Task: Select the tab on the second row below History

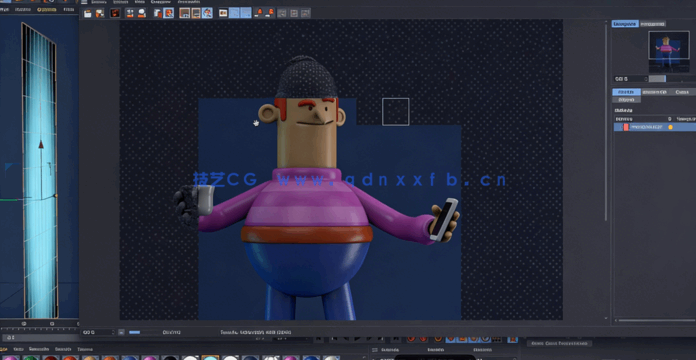Action: (x=626, y=100)
